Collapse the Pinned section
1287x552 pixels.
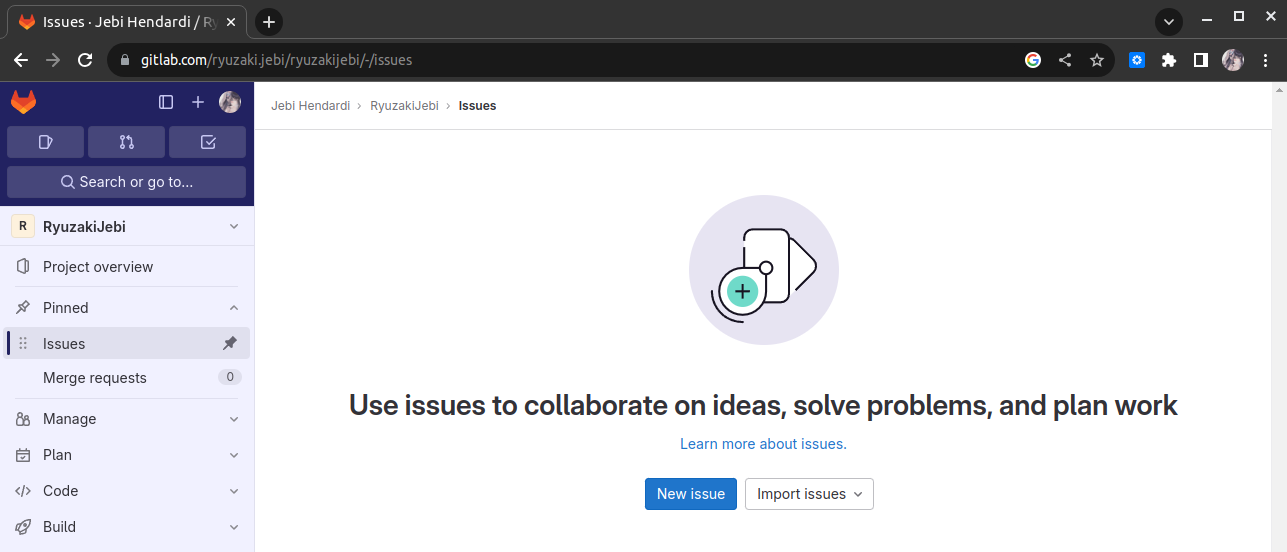[234, 308]
